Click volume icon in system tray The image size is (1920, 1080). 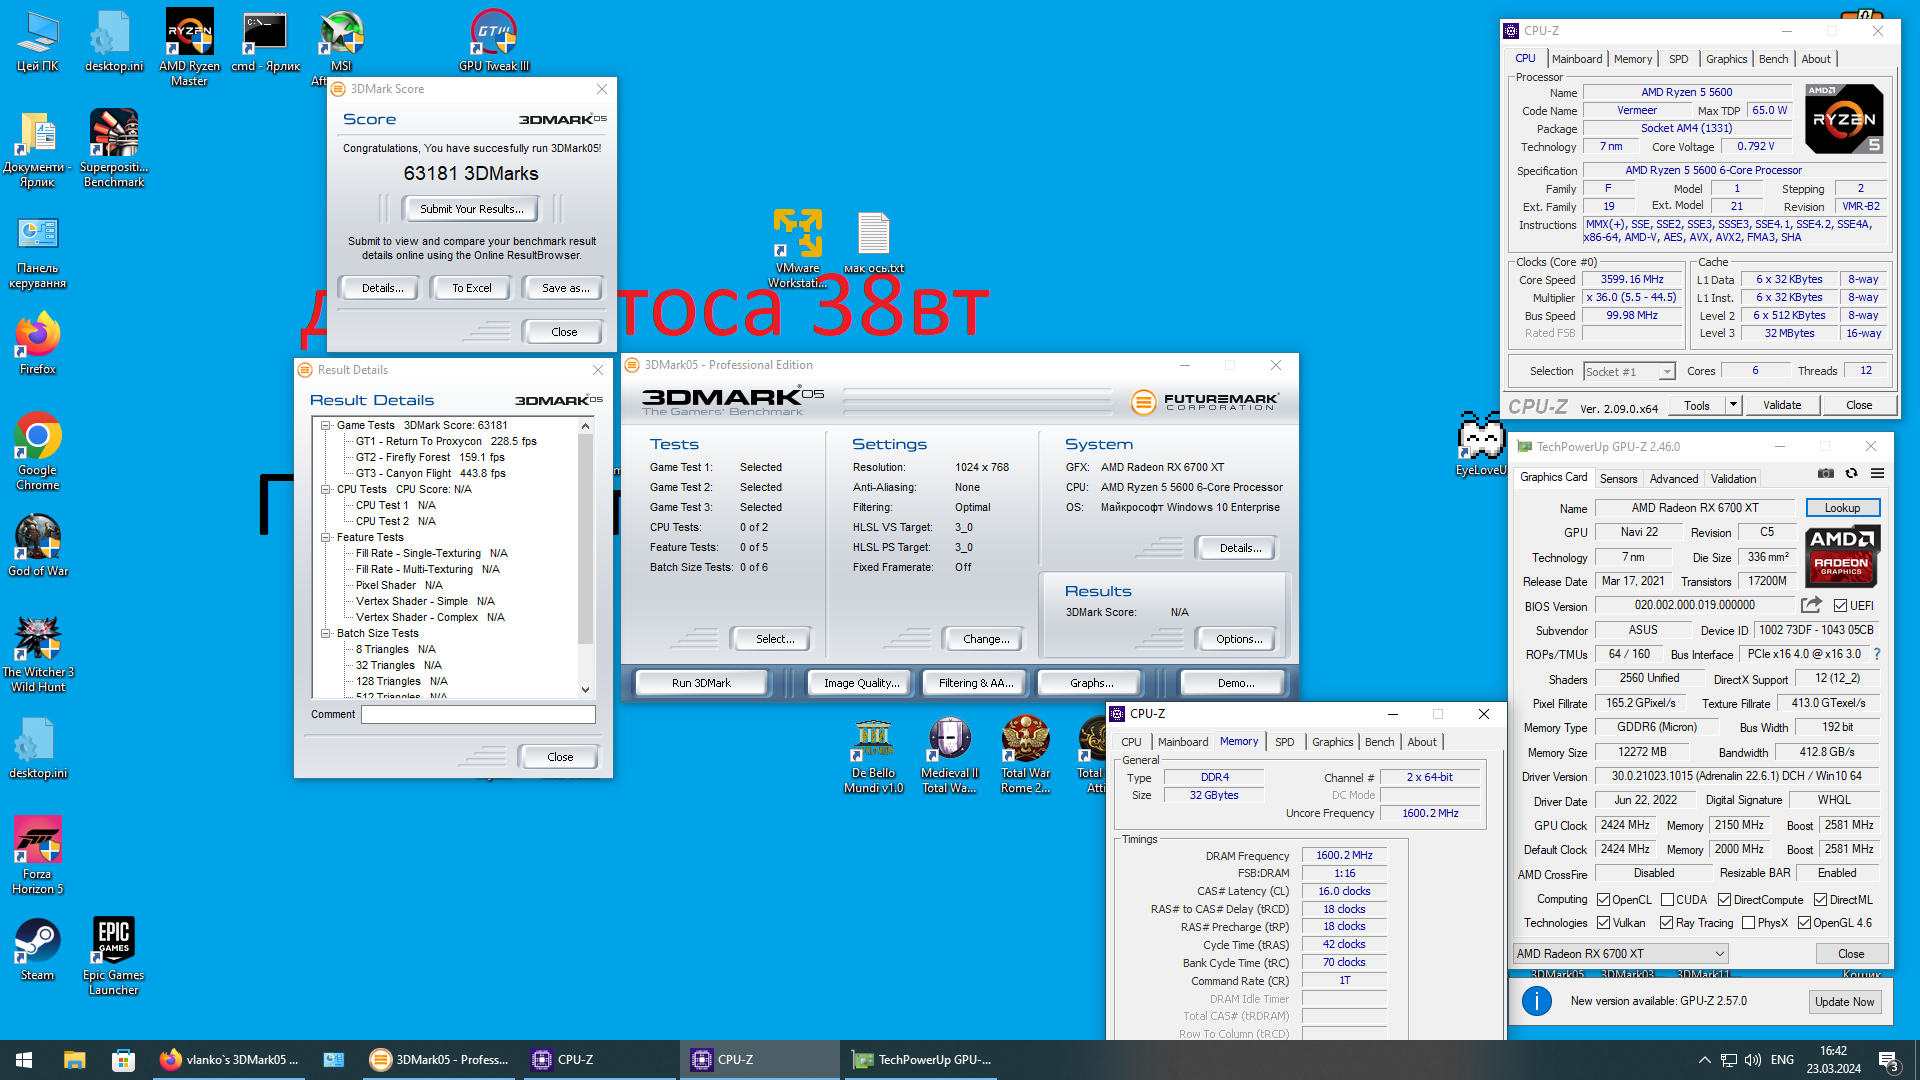point(1753,1060)
